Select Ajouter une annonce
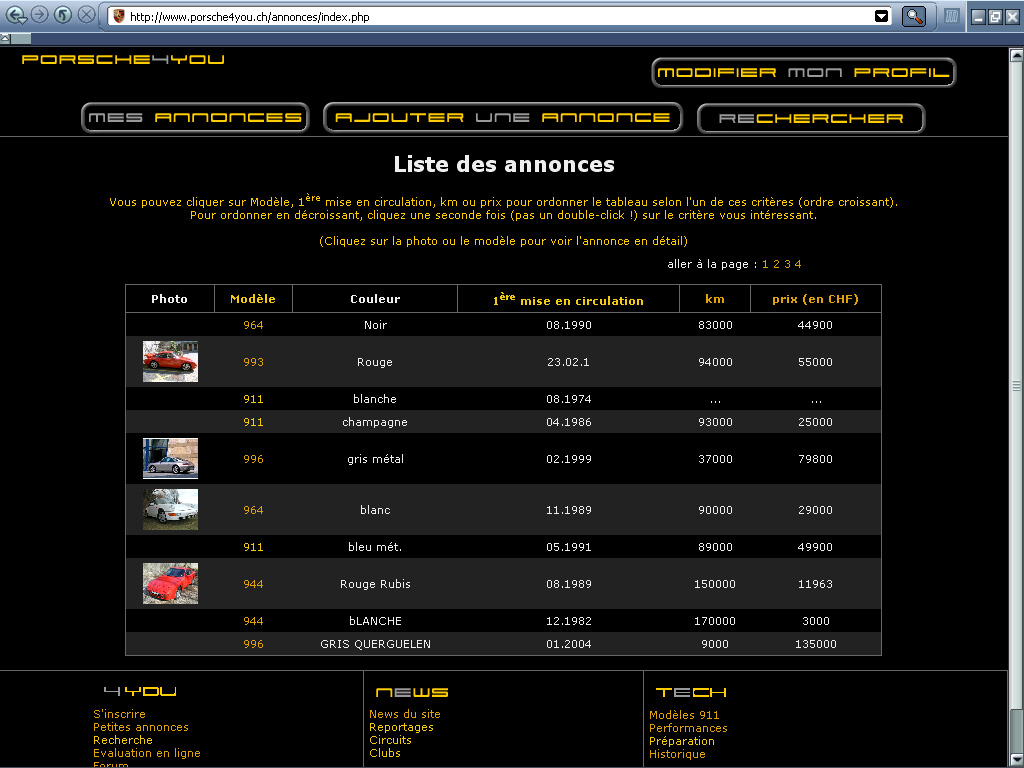The height and width of the screenshot is (768, 1024). pos(502,118)
